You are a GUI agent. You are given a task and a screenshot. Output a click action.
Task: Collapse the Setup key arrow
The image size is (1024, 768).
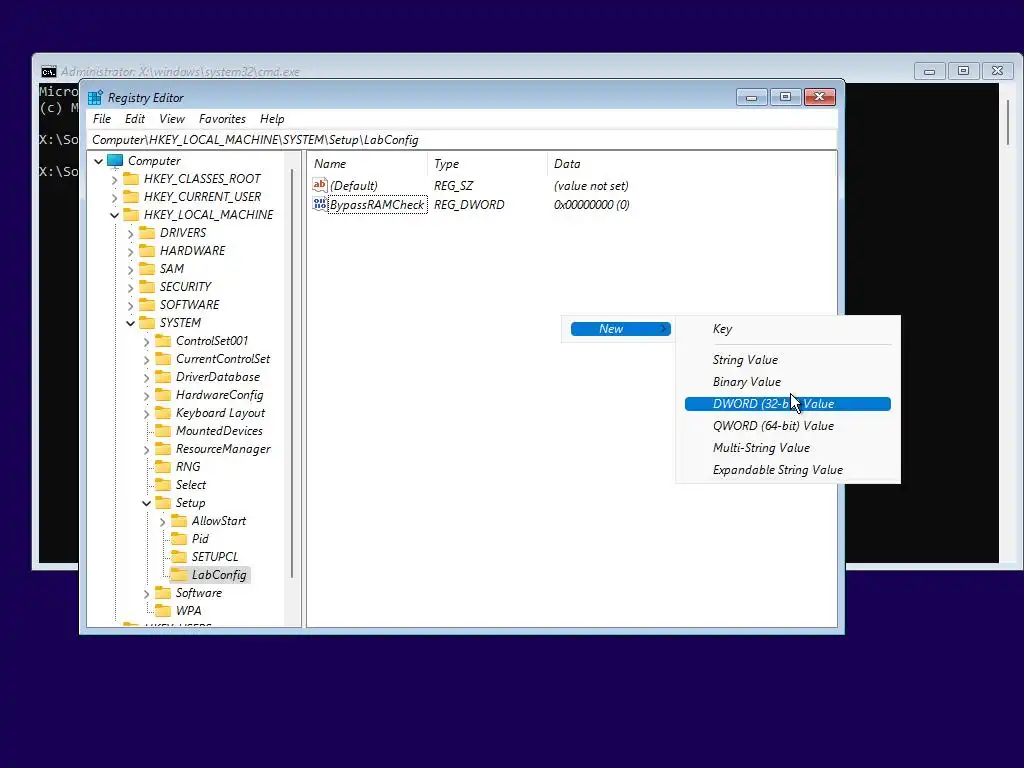(x=146, y=503)
